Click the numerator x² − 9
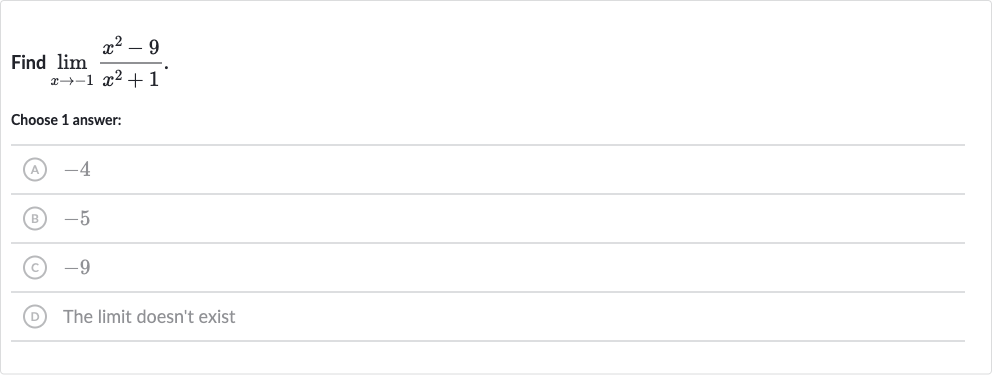The height and width of the screenshot is (375, 992). point(131,48)
